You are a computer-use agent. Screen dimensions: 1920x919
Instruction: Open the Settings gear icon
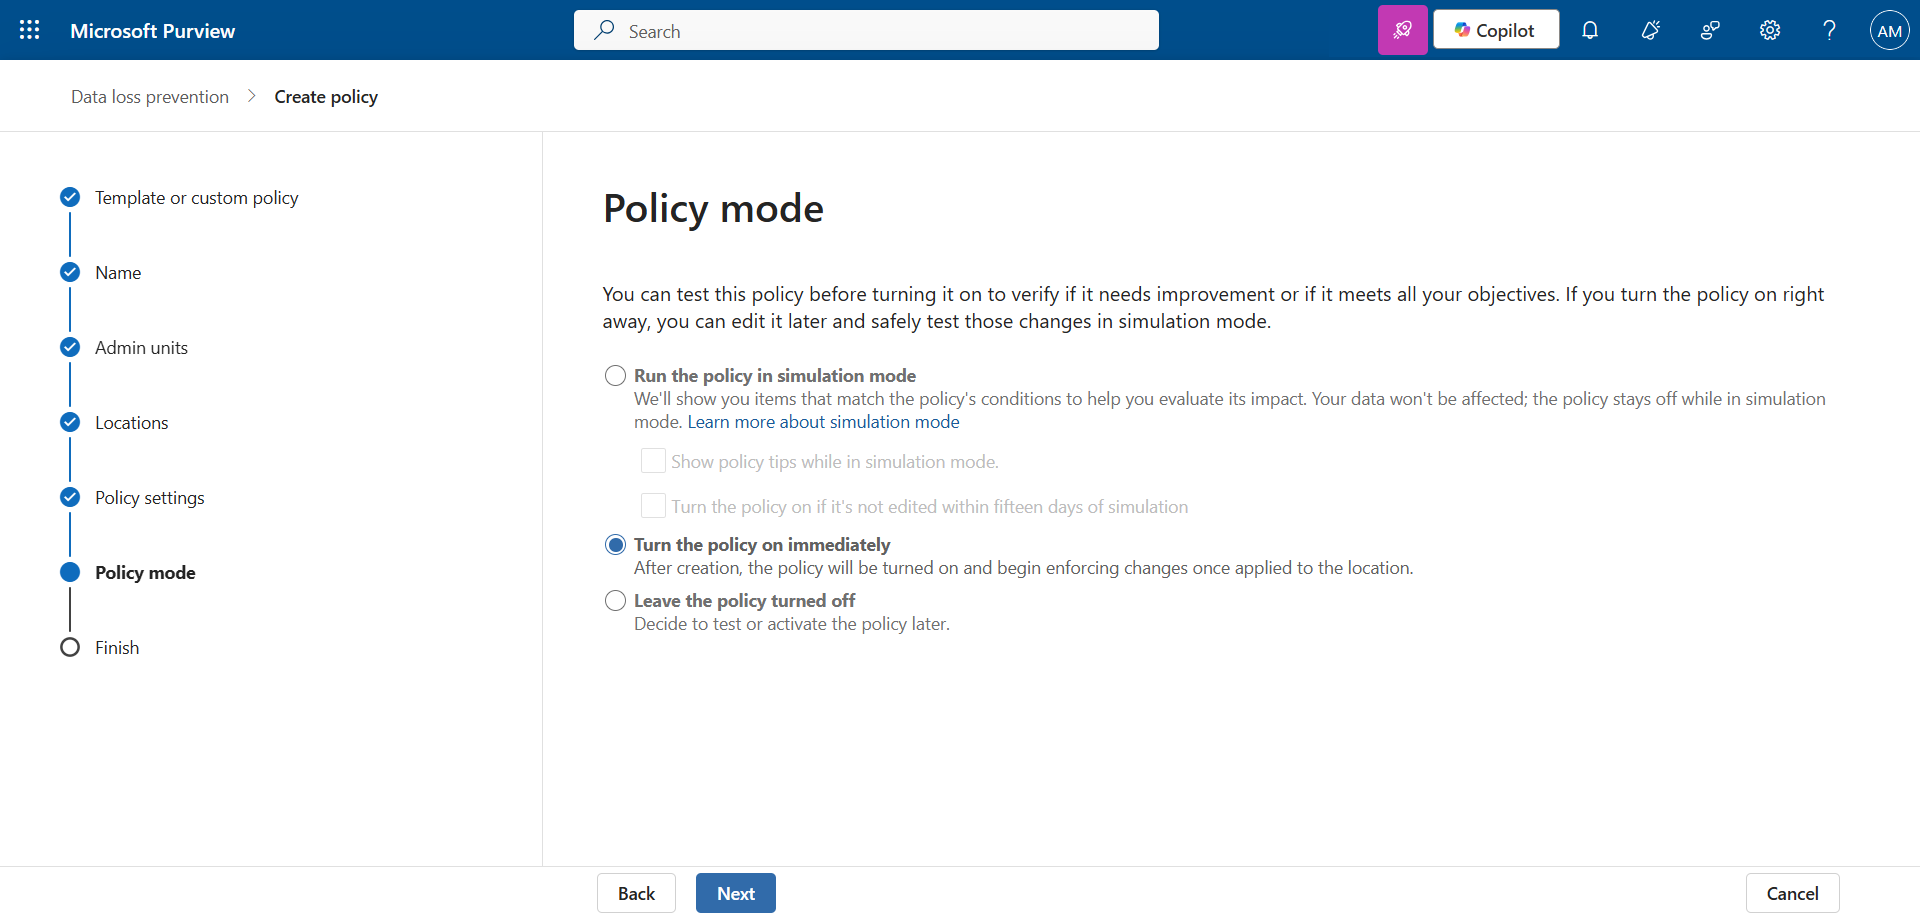point(1770,30)
